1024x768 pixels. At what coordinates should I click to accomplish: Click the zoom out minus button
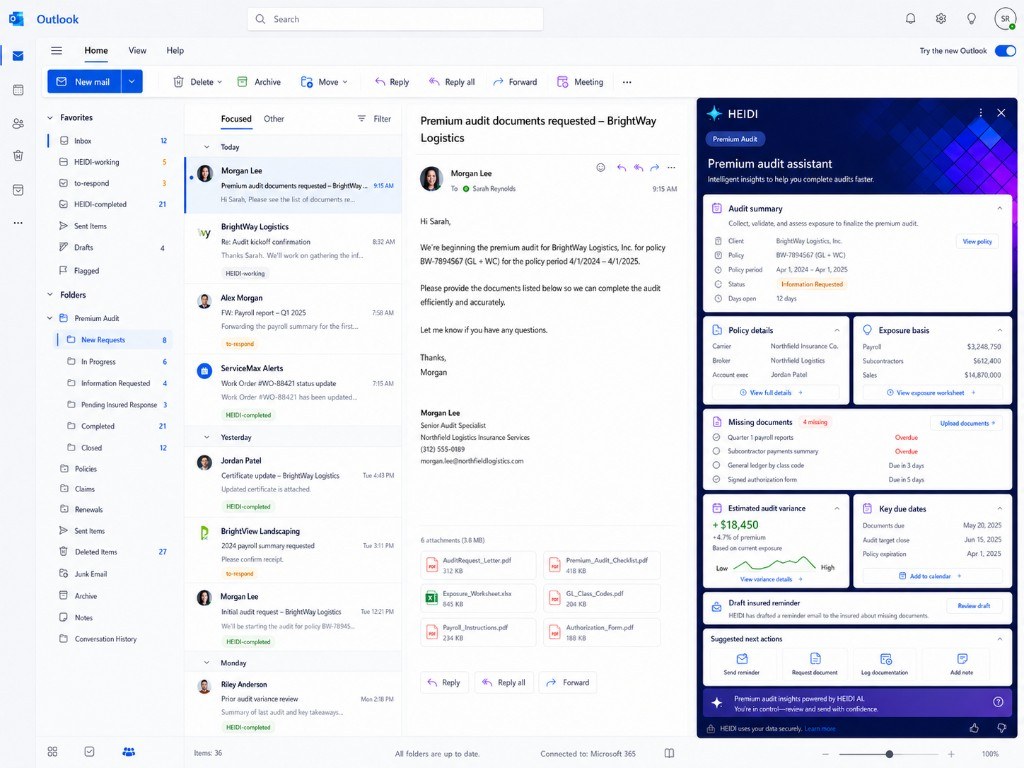[825, 754]
